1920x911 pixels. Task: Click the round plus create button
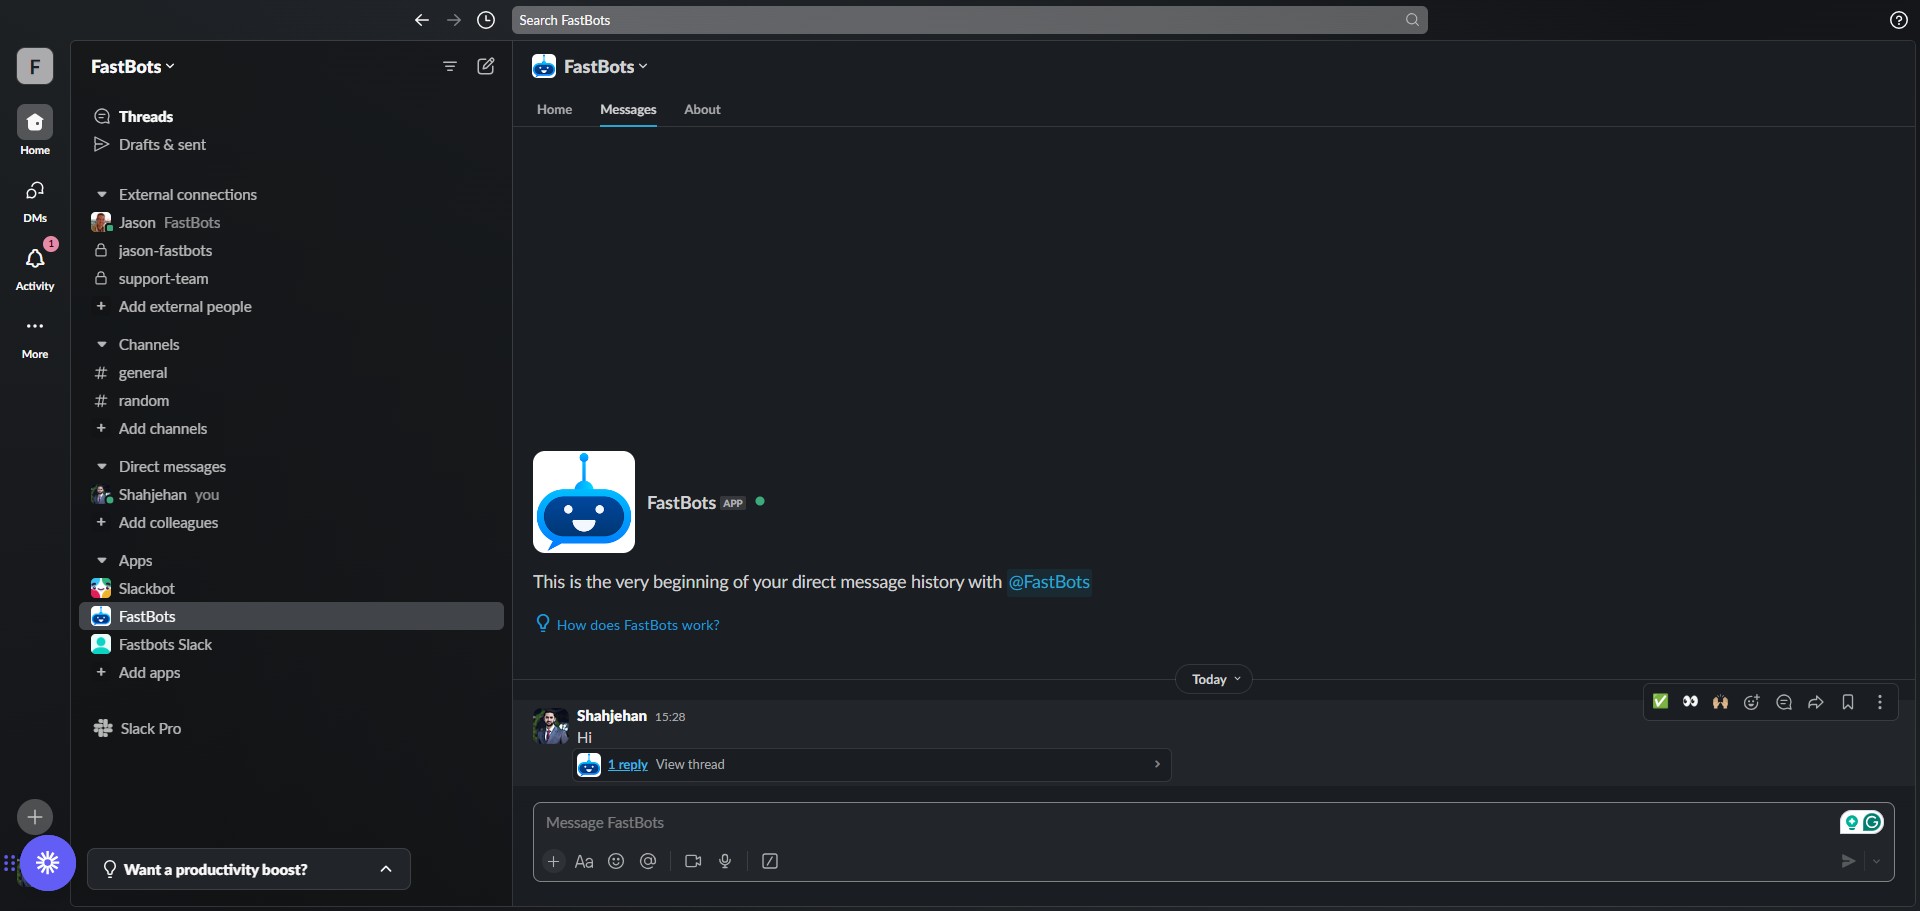[35, 817]
